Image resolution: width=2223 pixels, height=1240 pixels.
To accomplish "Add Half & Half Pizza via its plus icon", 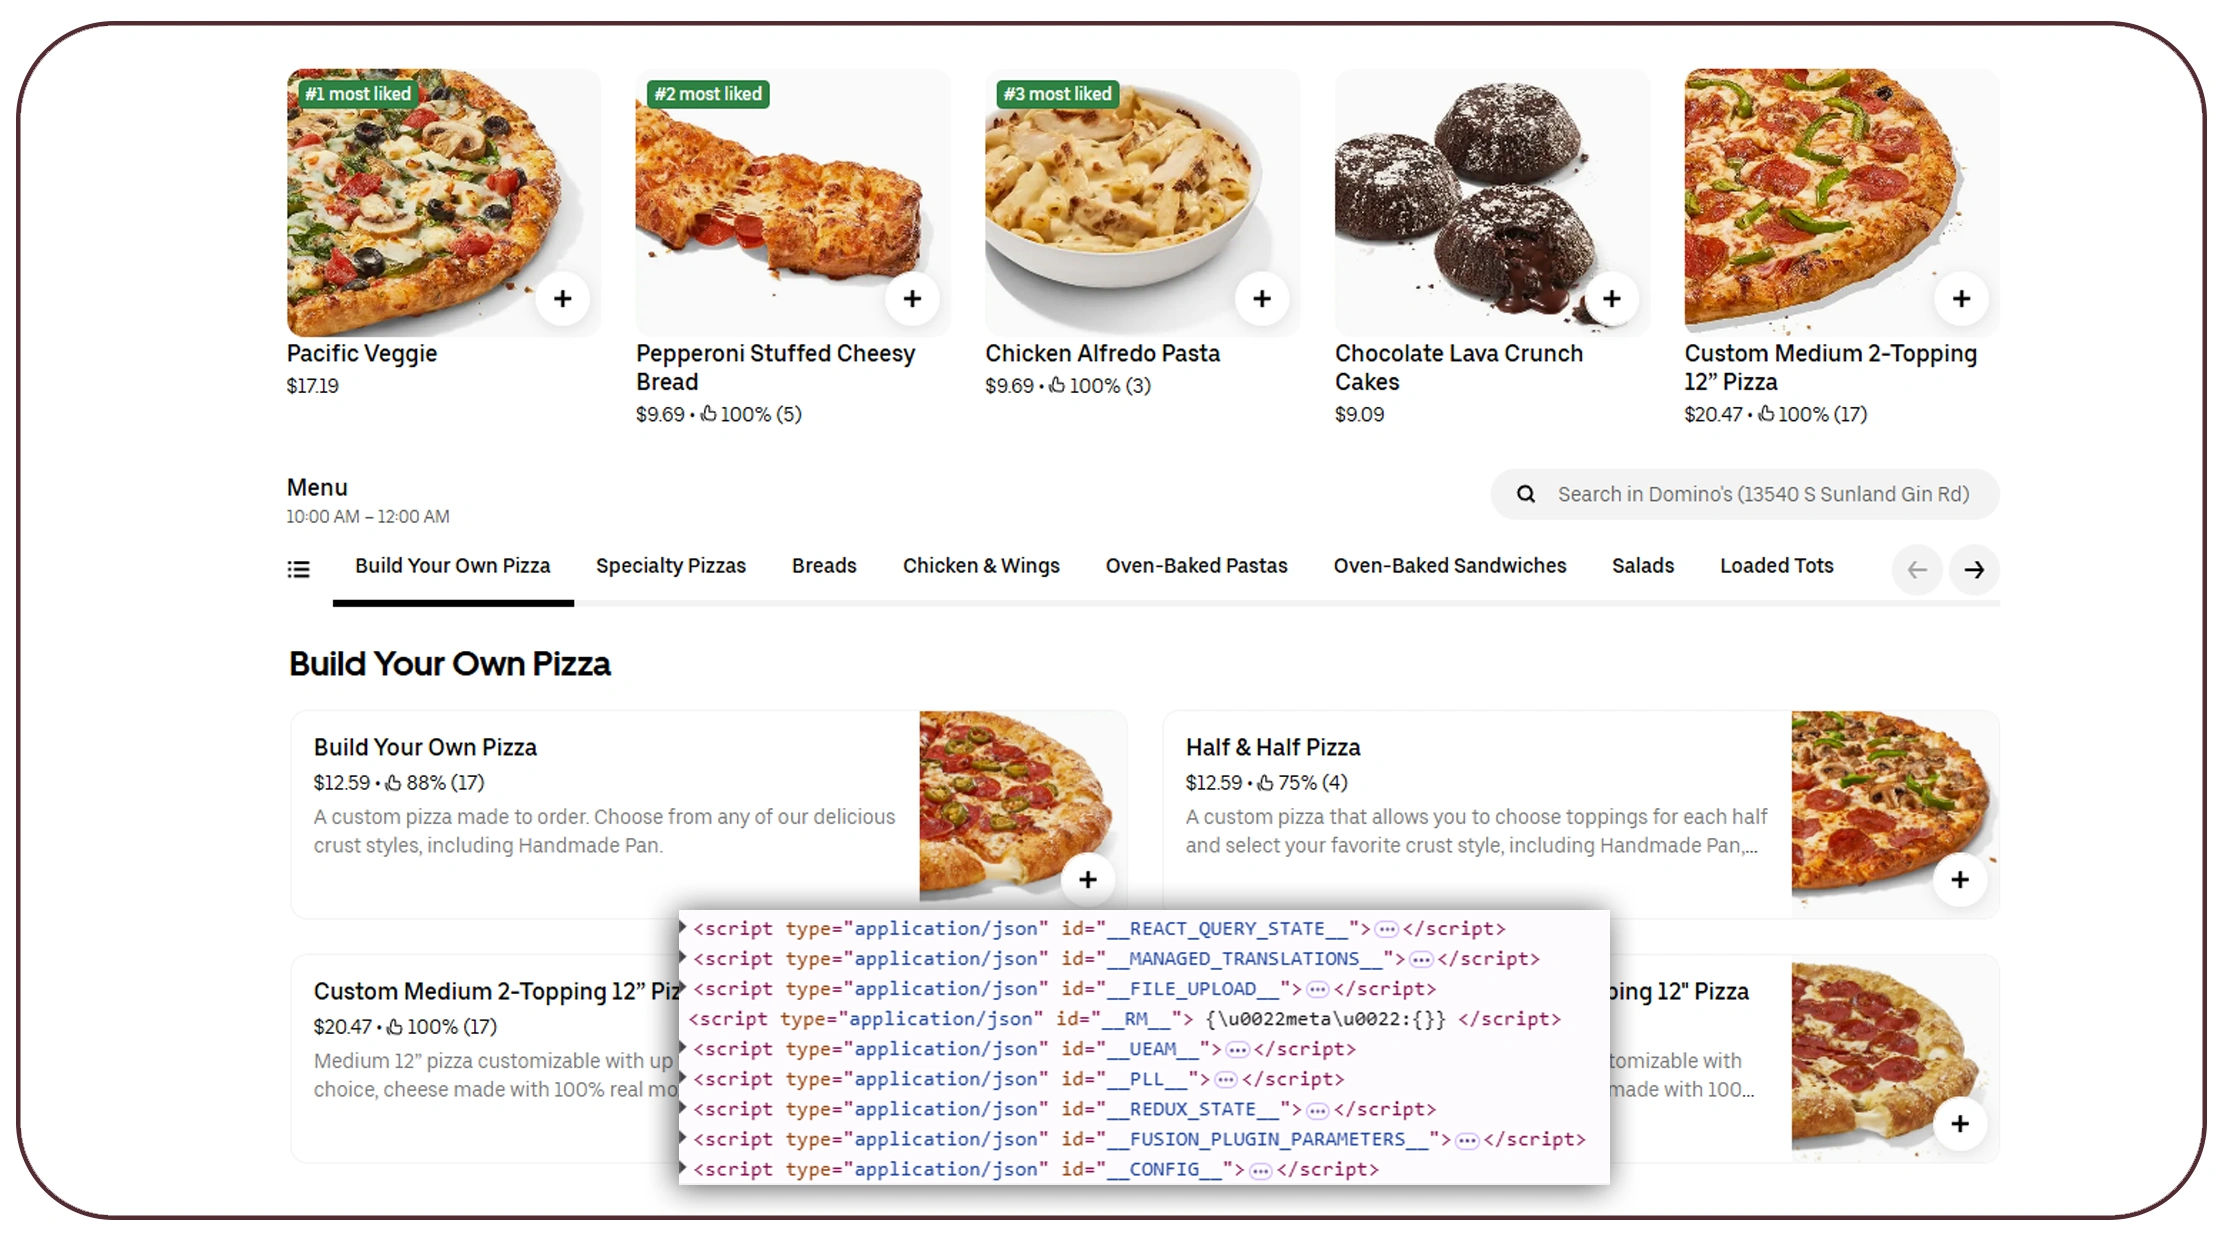I will click(1960, 880).
